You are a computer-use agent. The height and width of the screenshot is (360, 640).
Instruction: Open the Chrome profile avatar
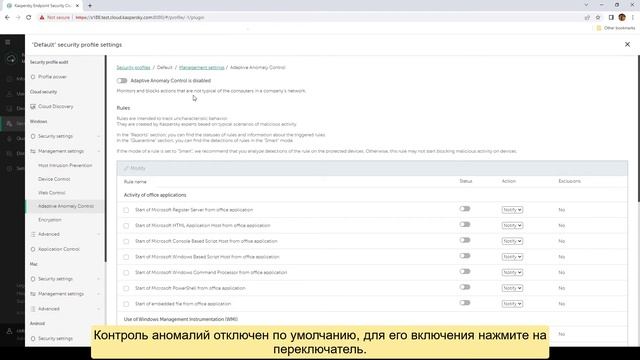(x=622, y=17)
